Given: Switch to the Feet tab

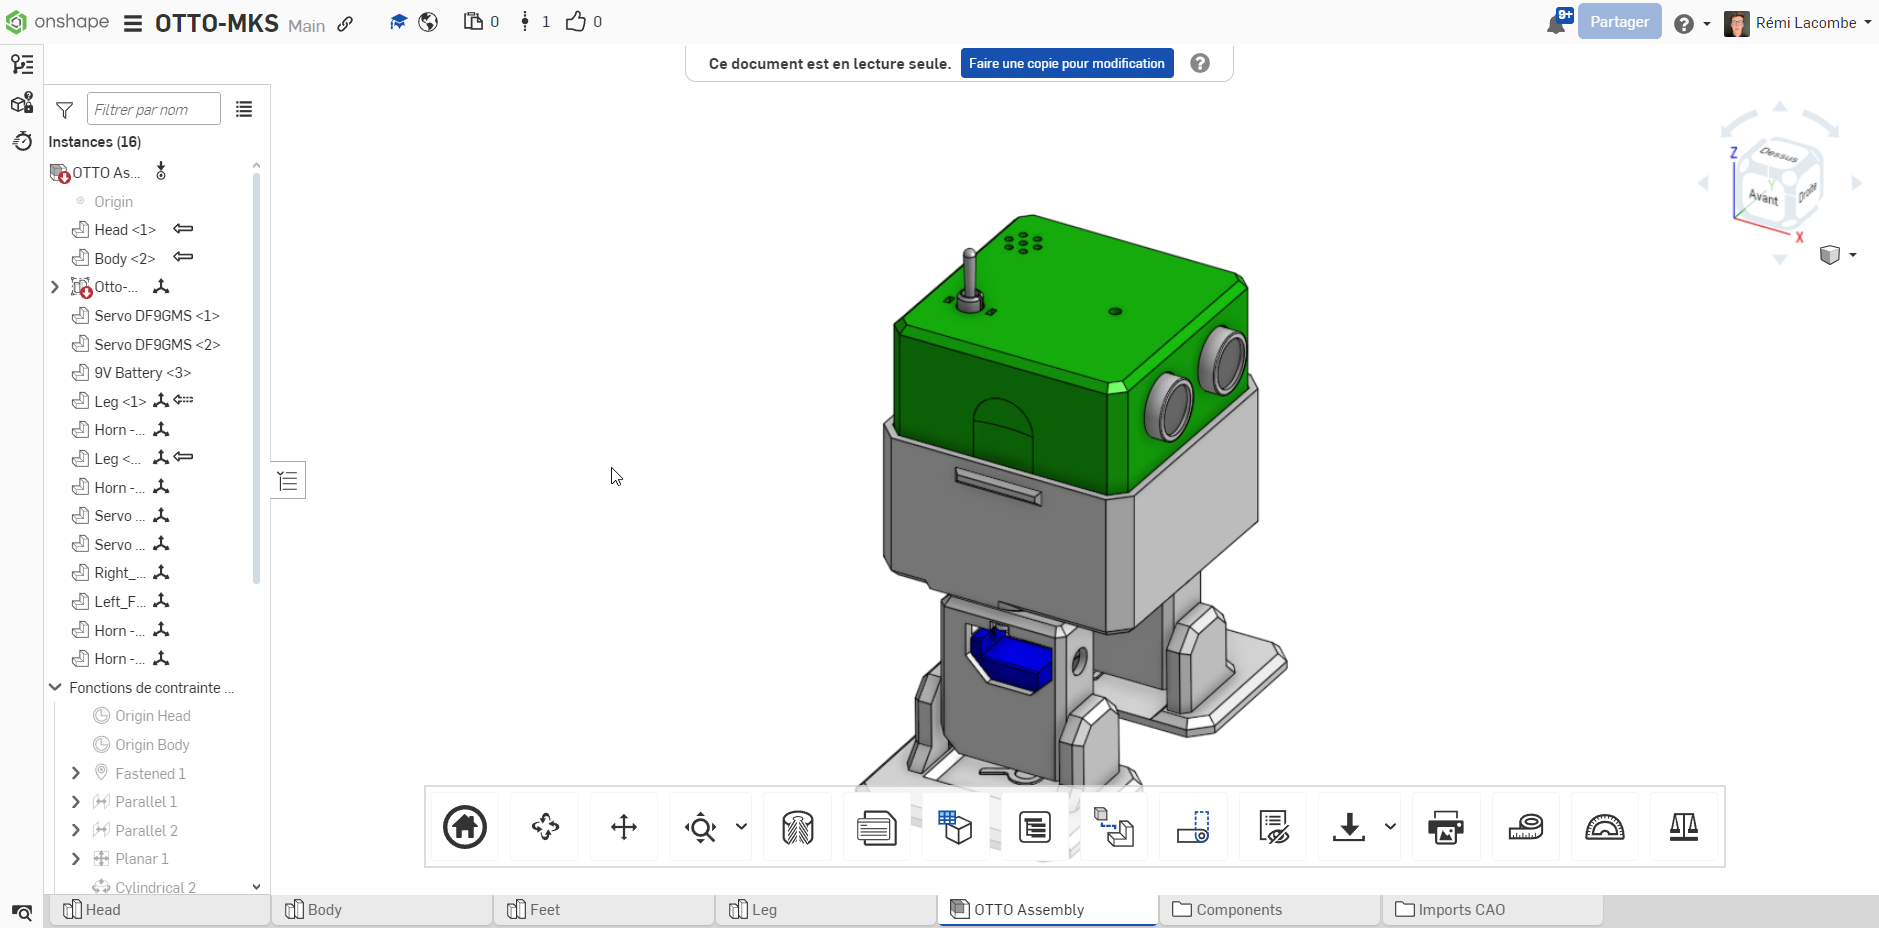Looking at the screenshot, I should 545,909.
